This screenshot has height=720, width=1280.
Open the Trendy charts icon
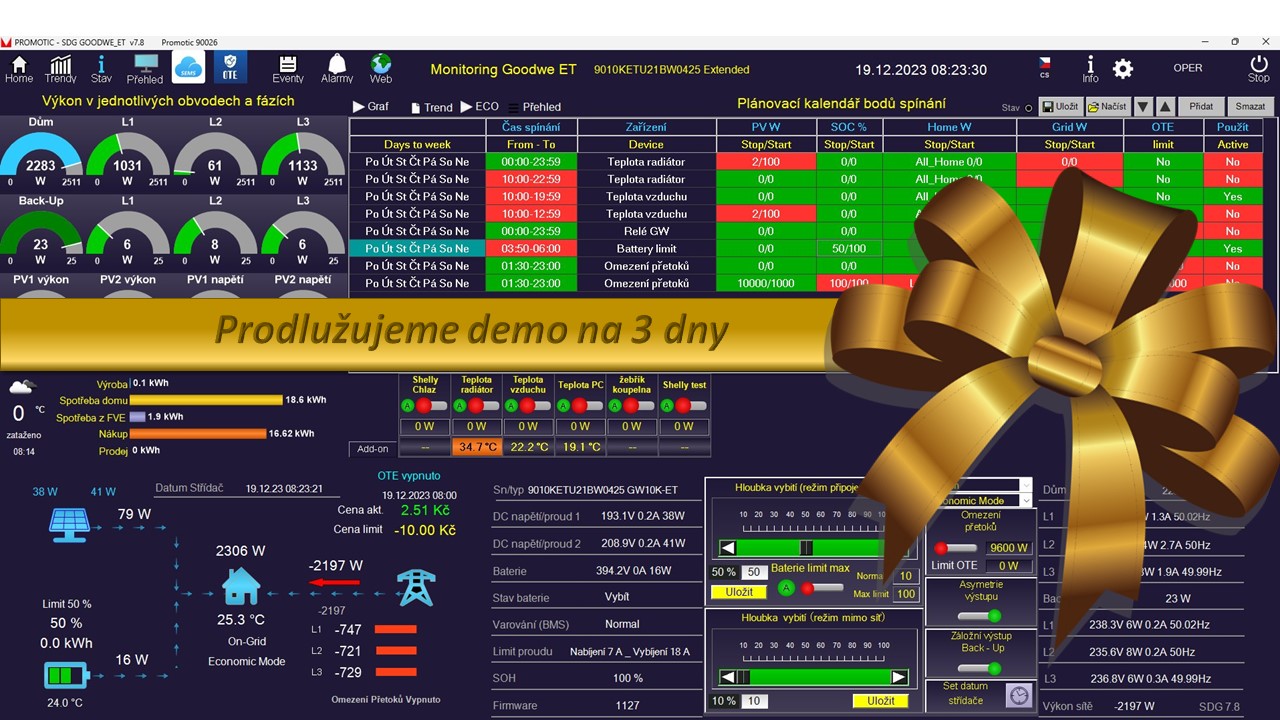61,68
